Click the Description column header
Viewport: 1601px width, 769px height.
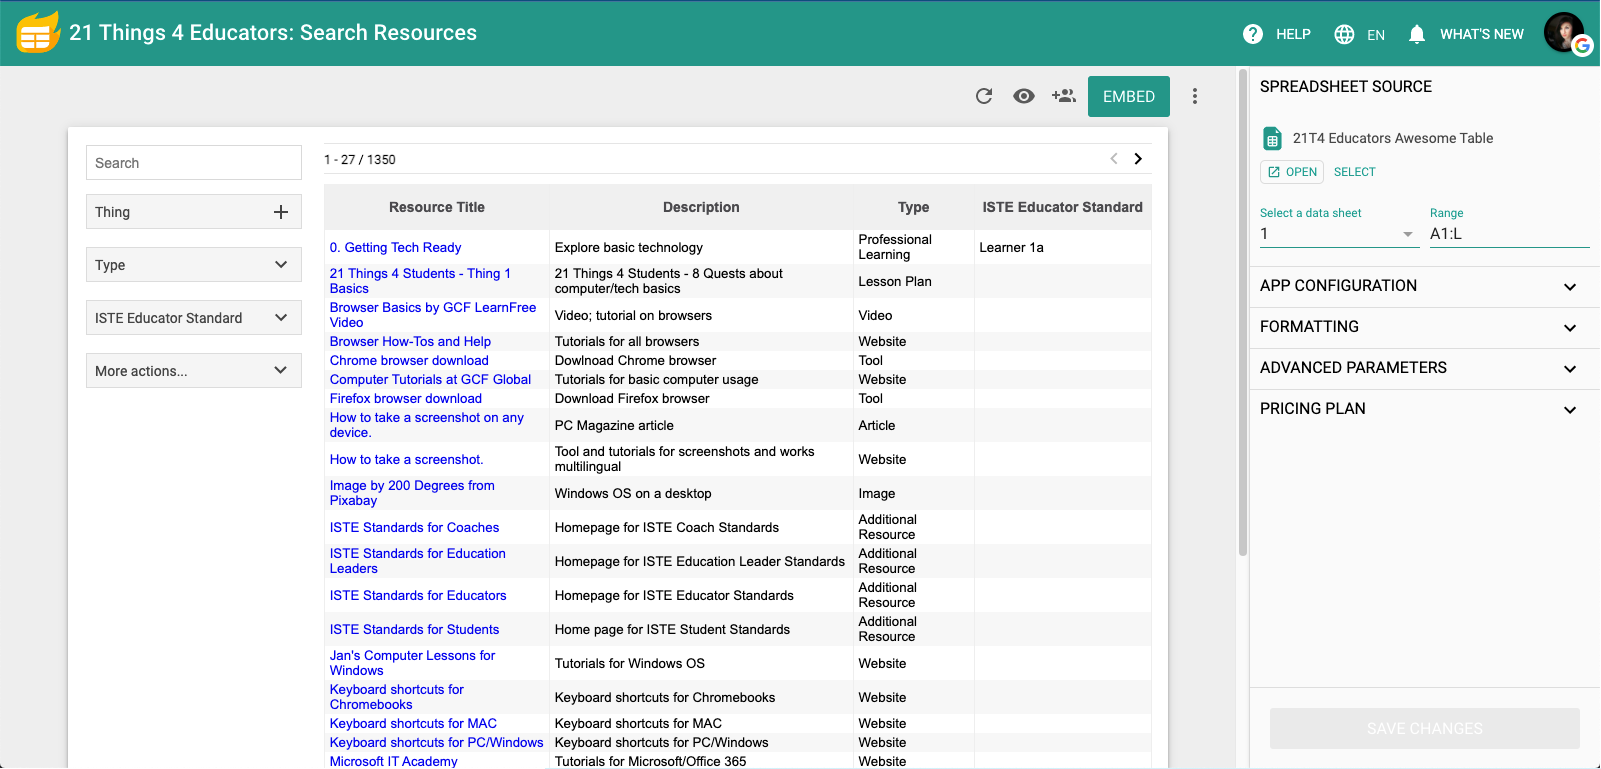(701, 207)
